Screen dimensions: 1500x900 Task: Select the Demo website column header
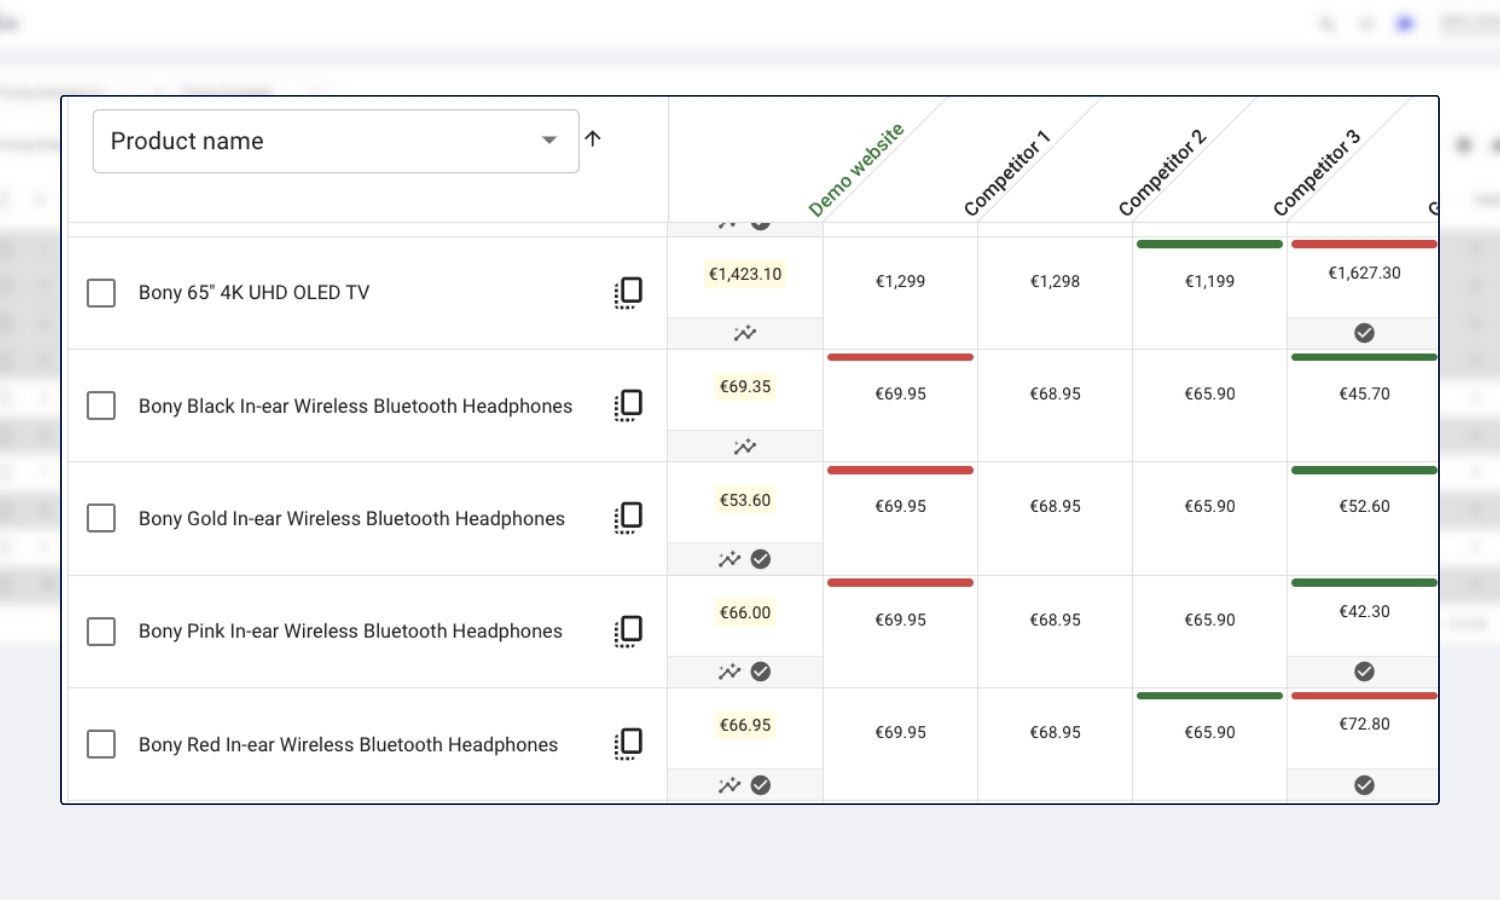[x=856, y=169]
